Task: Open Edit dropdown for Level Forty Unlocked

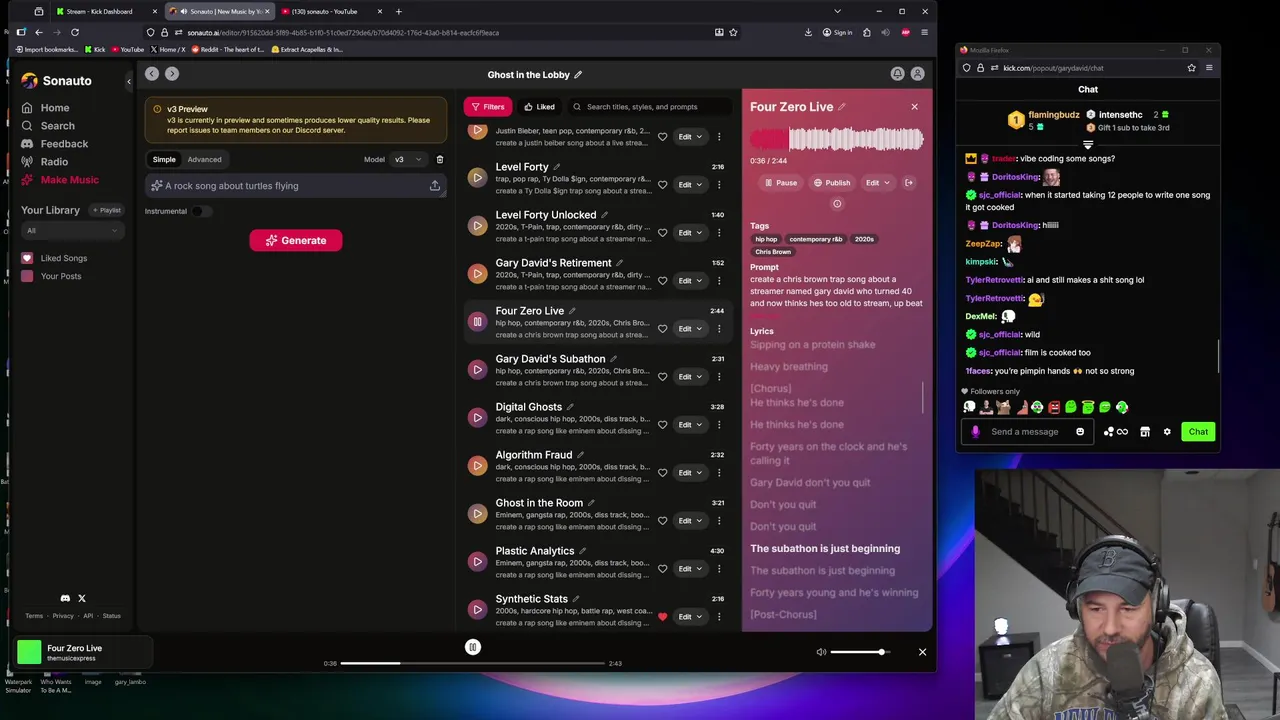Action: 689,233
